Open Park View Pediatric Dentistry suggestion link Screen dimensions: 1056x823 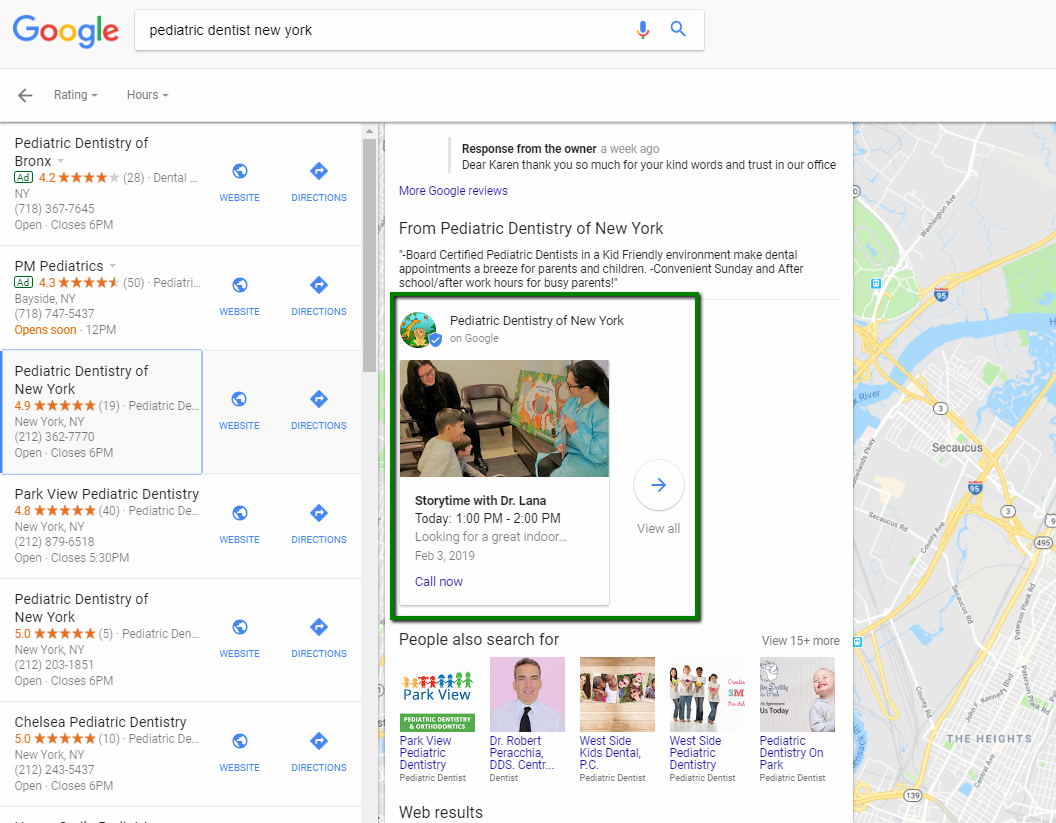point(426,752)
